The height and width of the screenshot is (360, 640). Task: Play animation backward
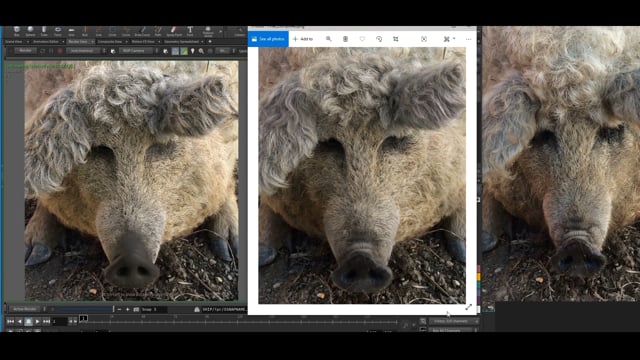click(x=20, y=322)
